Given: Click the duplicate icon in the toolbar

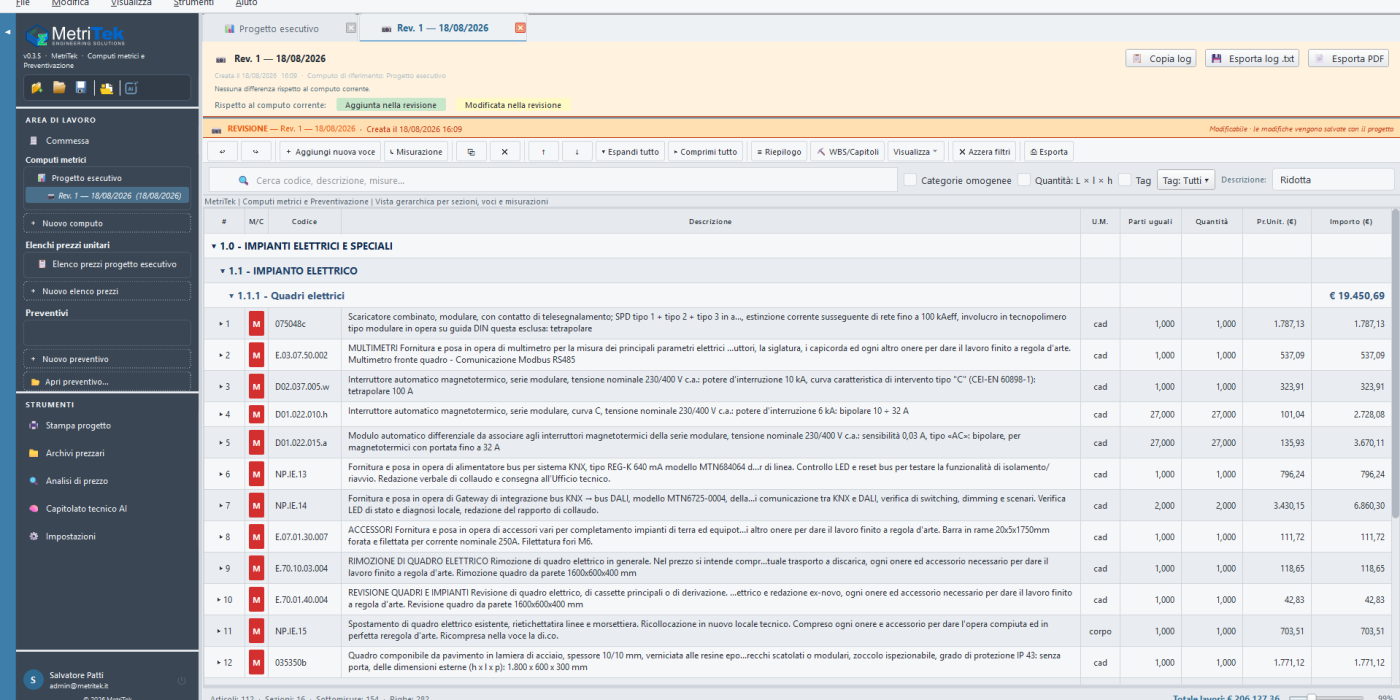Looking at the screenshot, I should pos(471,152).
